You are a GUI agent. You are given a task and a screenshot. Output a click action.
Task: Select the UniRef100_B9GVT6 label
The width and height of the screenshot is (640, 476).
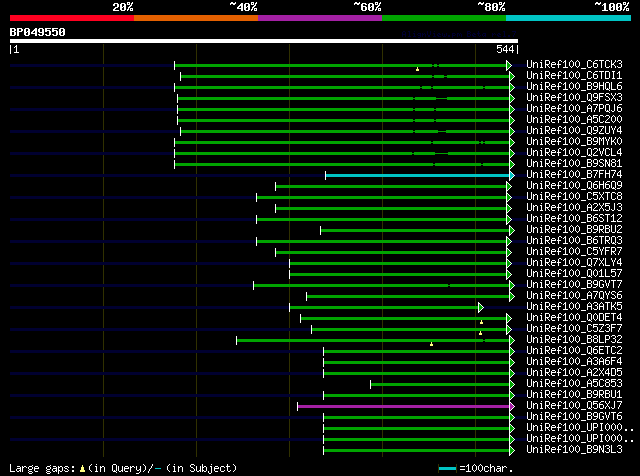(574, 417)
